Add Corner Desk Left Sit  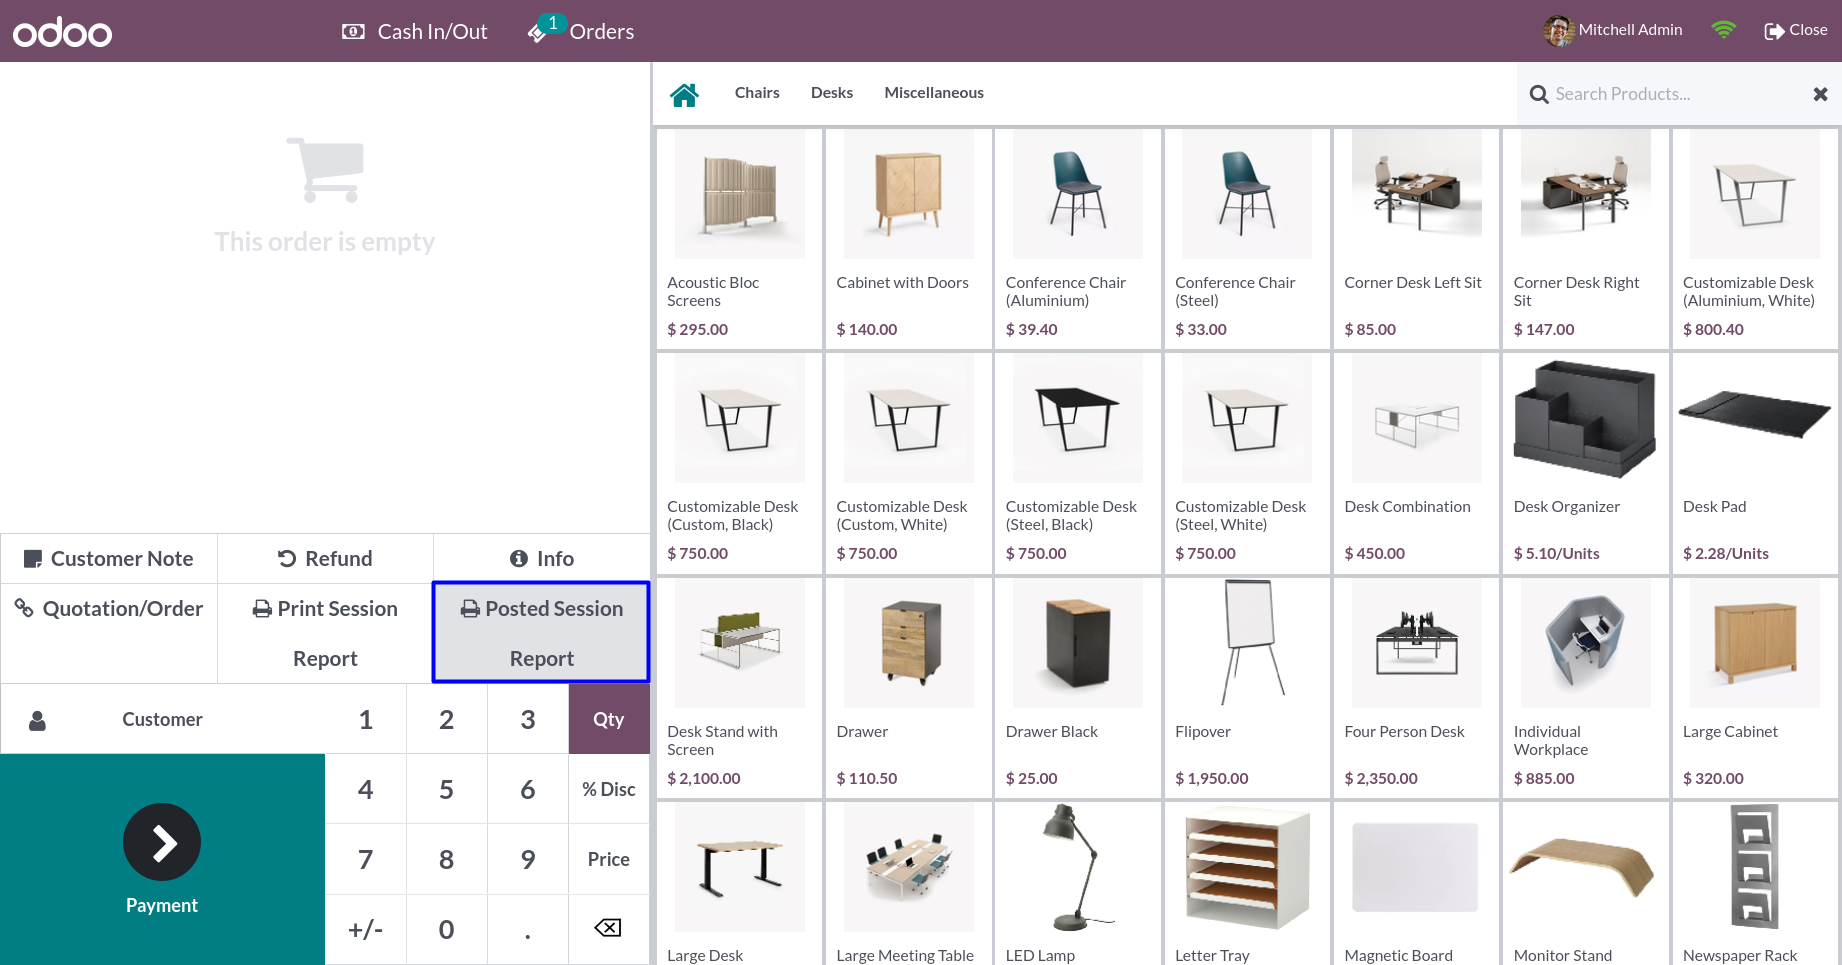pos(1416,238)
